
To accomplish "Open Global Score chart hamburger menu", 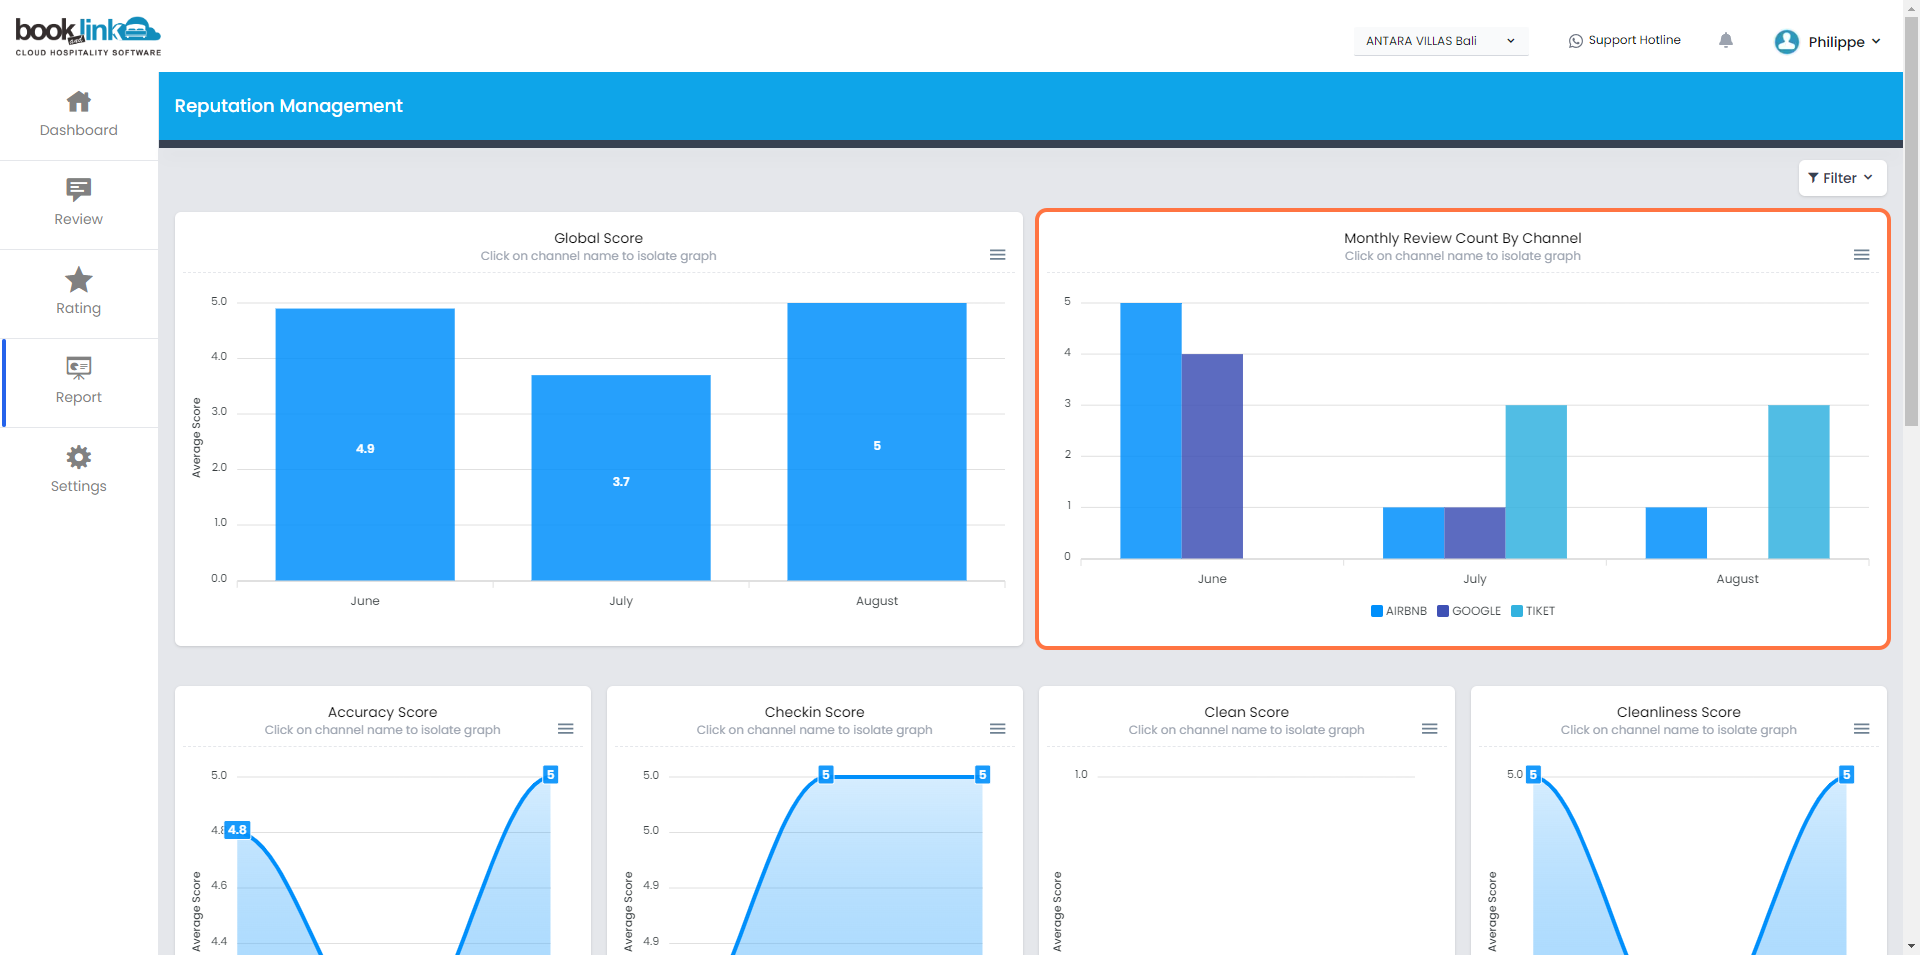I will click(x=998, y=255).
